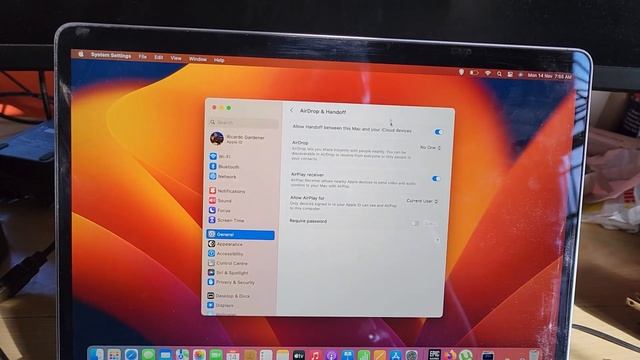Open Messages from the Dock
The height and width of the screenshot is (360, 640).
148,354
